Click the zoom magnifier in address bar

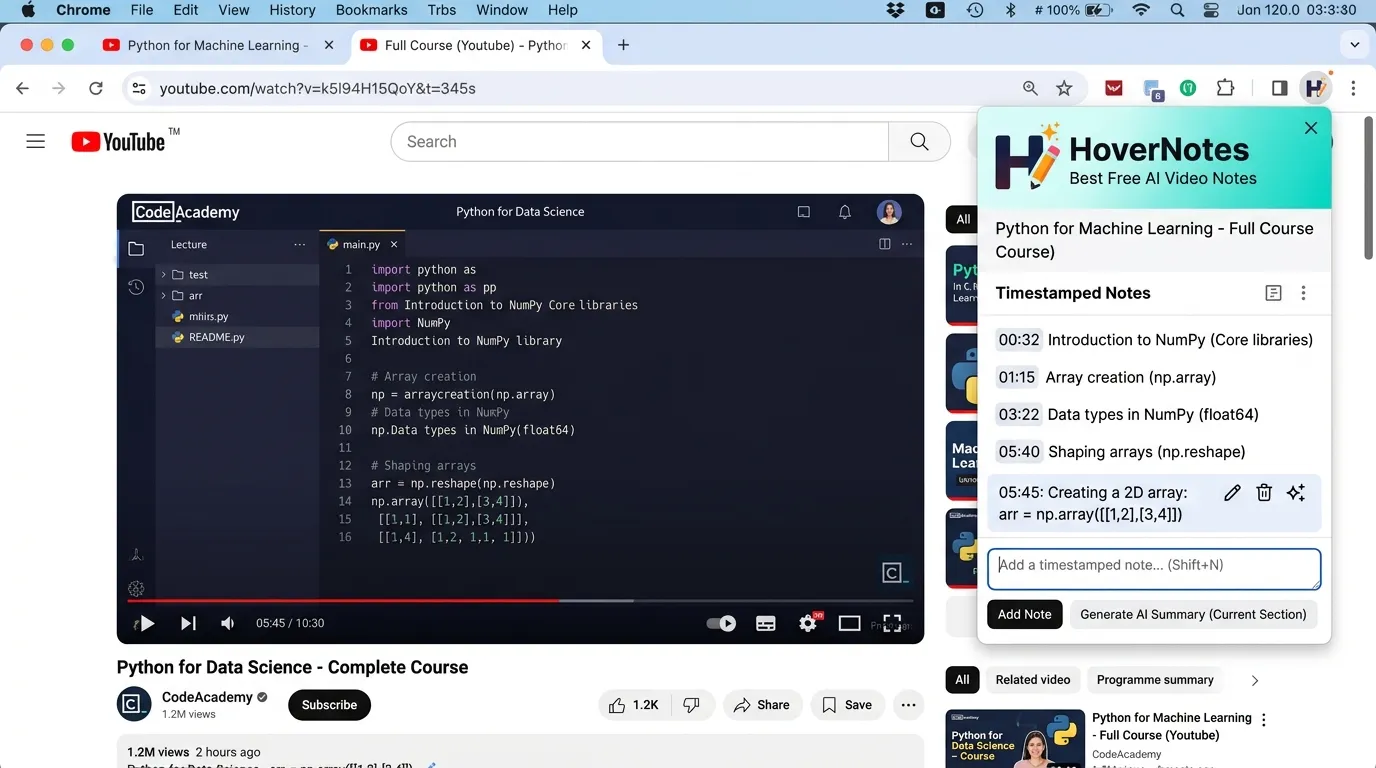[1030, 88]
